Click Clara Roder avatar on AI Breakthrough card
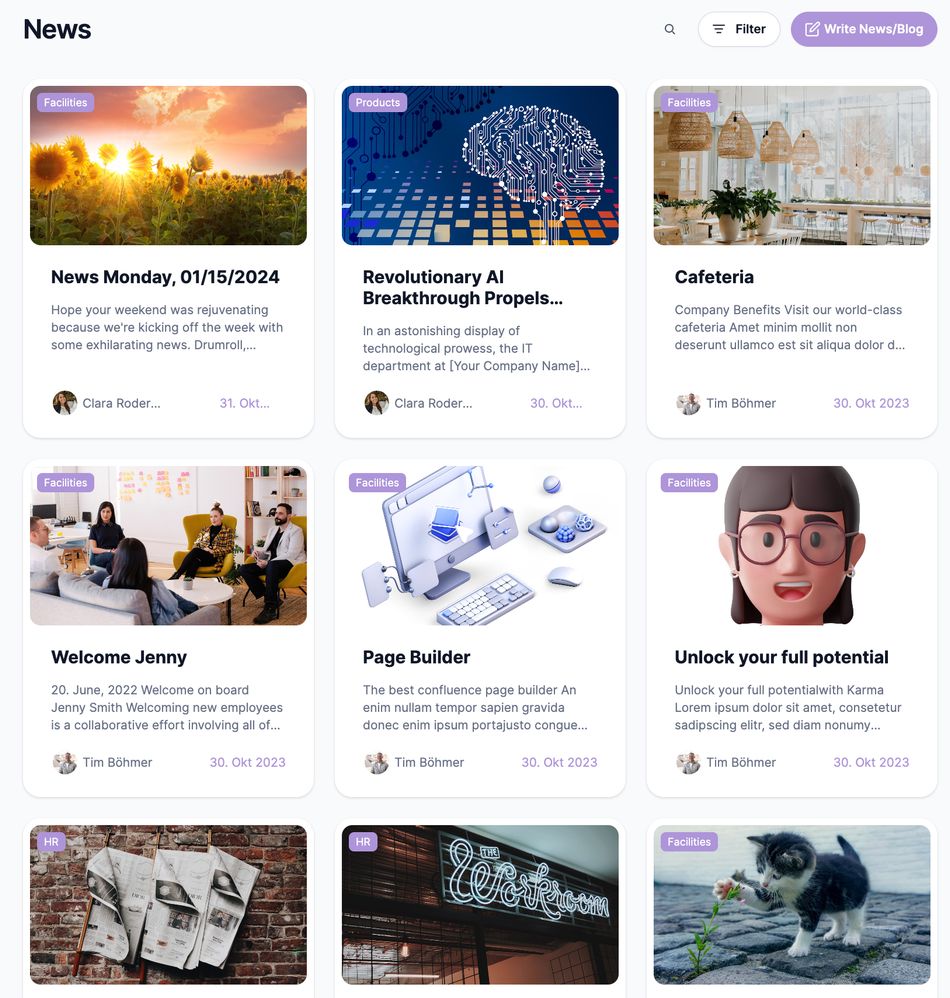 (376, 403)
